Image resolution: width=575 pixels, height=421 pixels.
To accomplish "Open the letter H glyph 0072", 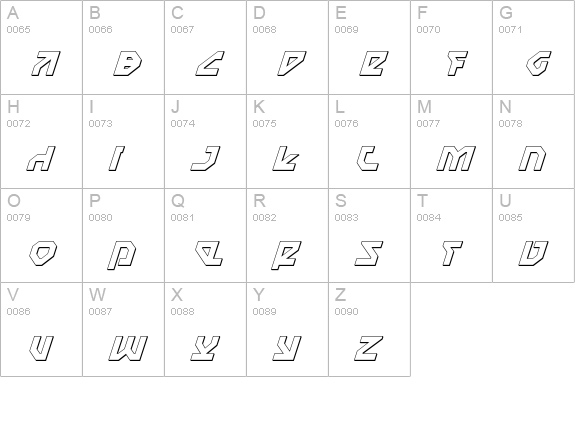I will pyautogui.click(x=41, y=141).
